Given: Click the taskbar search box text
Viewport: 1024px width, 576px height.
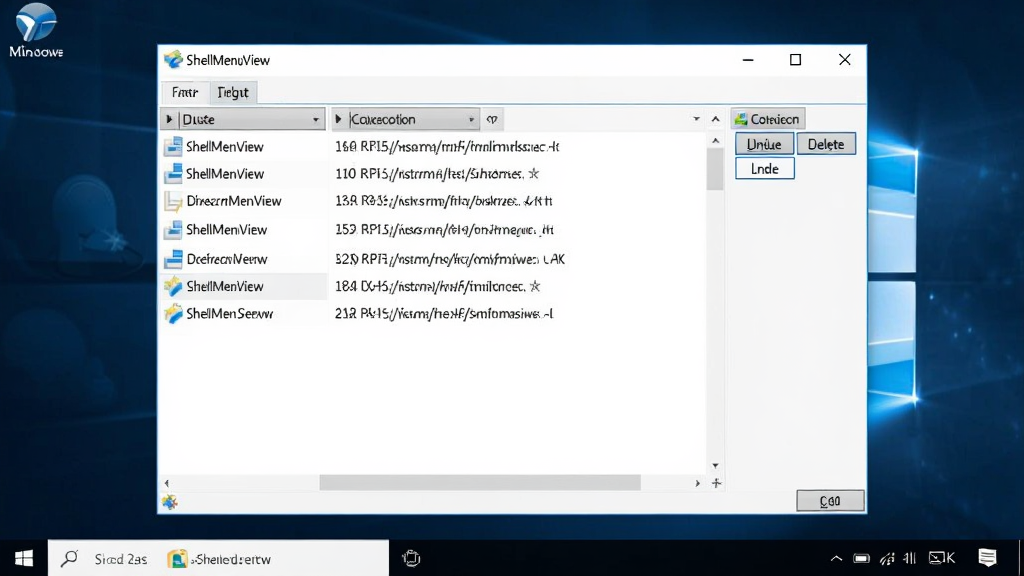Looking at the screenshot, I should (x=121, y=559).
